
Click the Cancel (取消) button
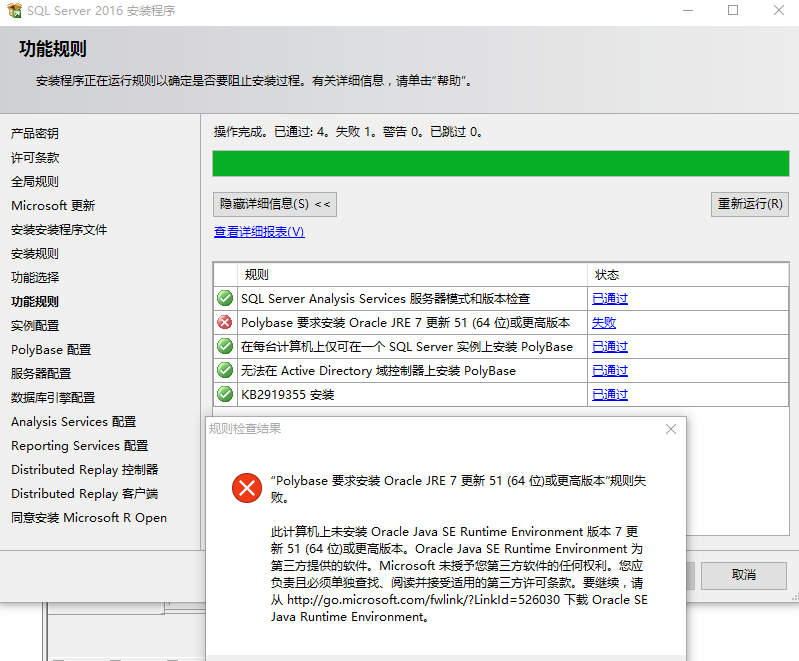click(743, 575)
